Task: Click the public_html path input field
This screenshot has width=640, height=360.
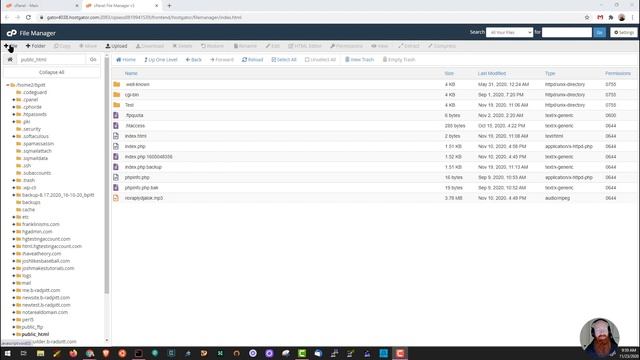Action: pos(51,60)
